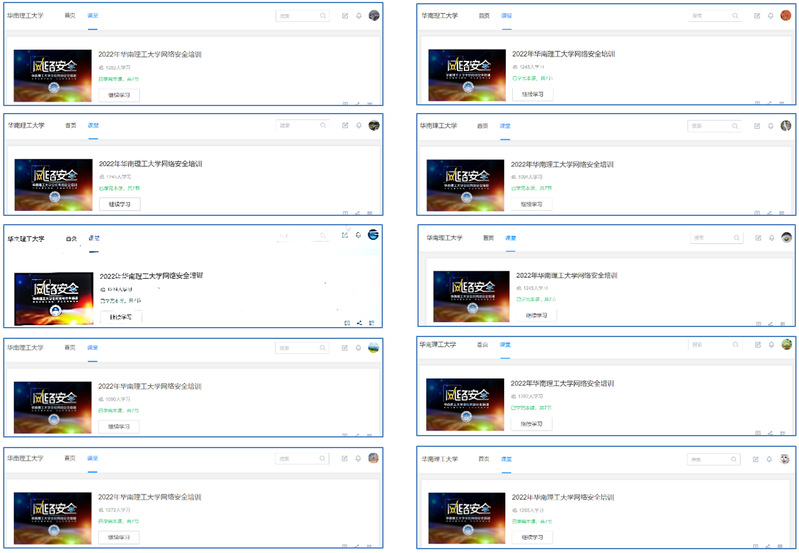Click 继续学习 in the bottom-left panel

coord(119,537)
